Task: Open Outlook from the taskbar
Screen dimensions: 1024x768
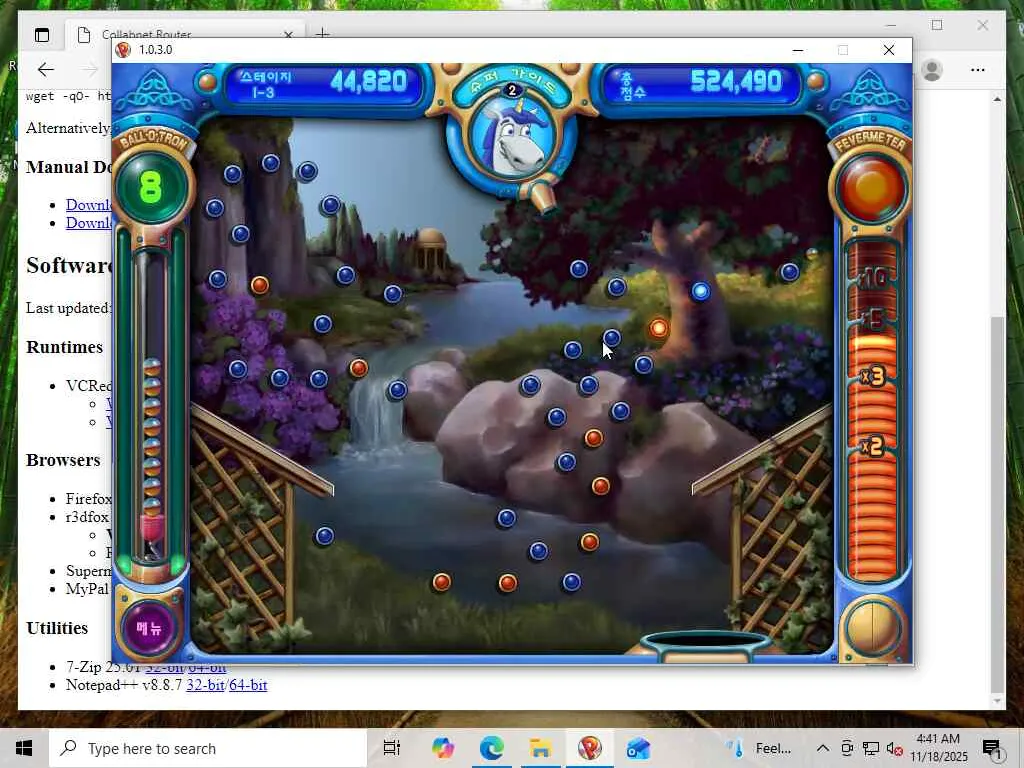Action: point(639,748)
